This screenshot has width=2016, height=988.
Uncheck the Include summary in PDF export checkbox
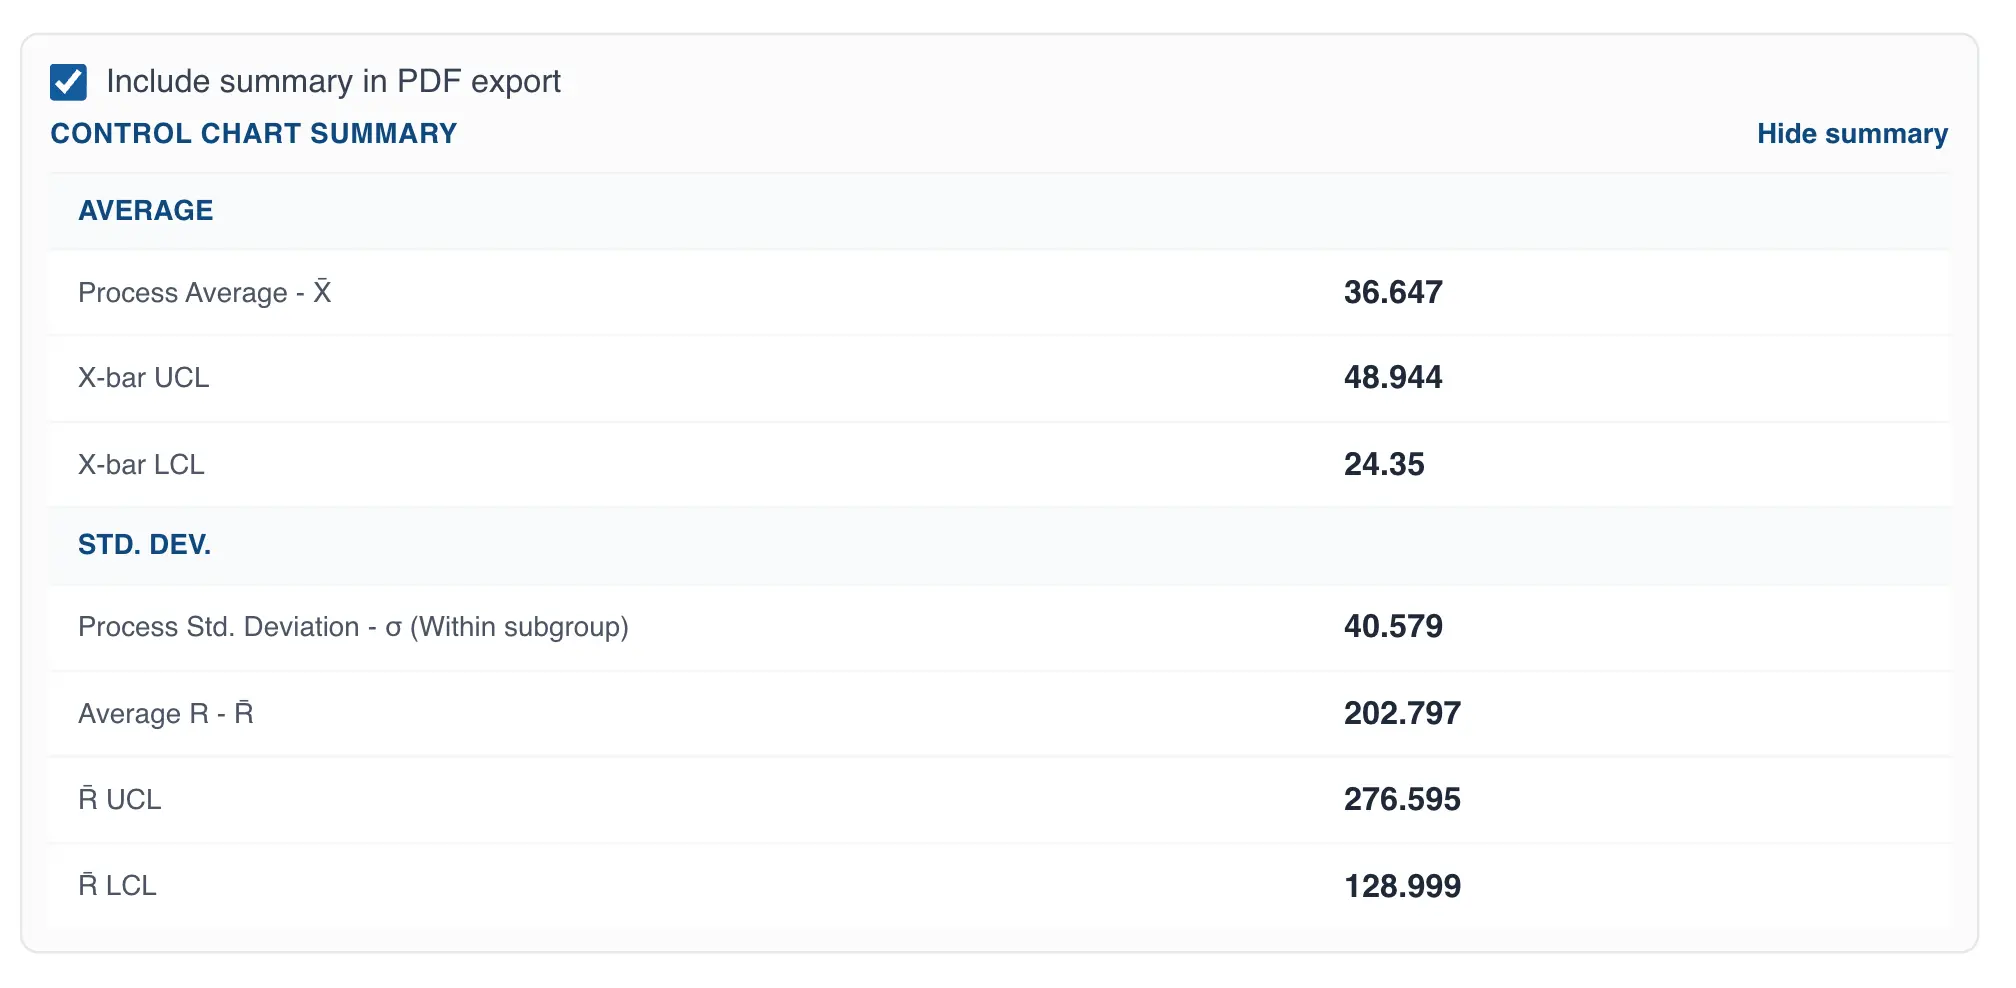tap(68, 82)
